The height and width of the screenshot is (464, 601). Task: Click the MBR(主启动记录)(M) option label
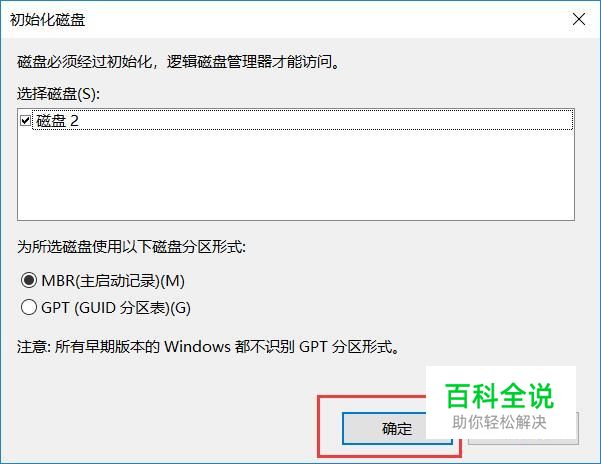[x=113, y=281]
